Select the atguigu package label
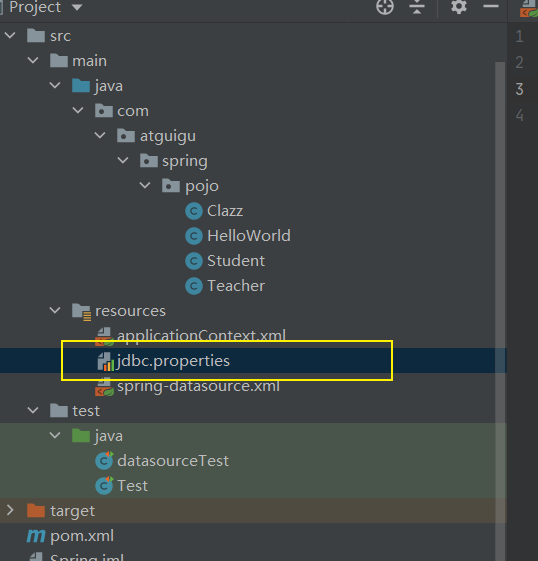 coord(168,137)
